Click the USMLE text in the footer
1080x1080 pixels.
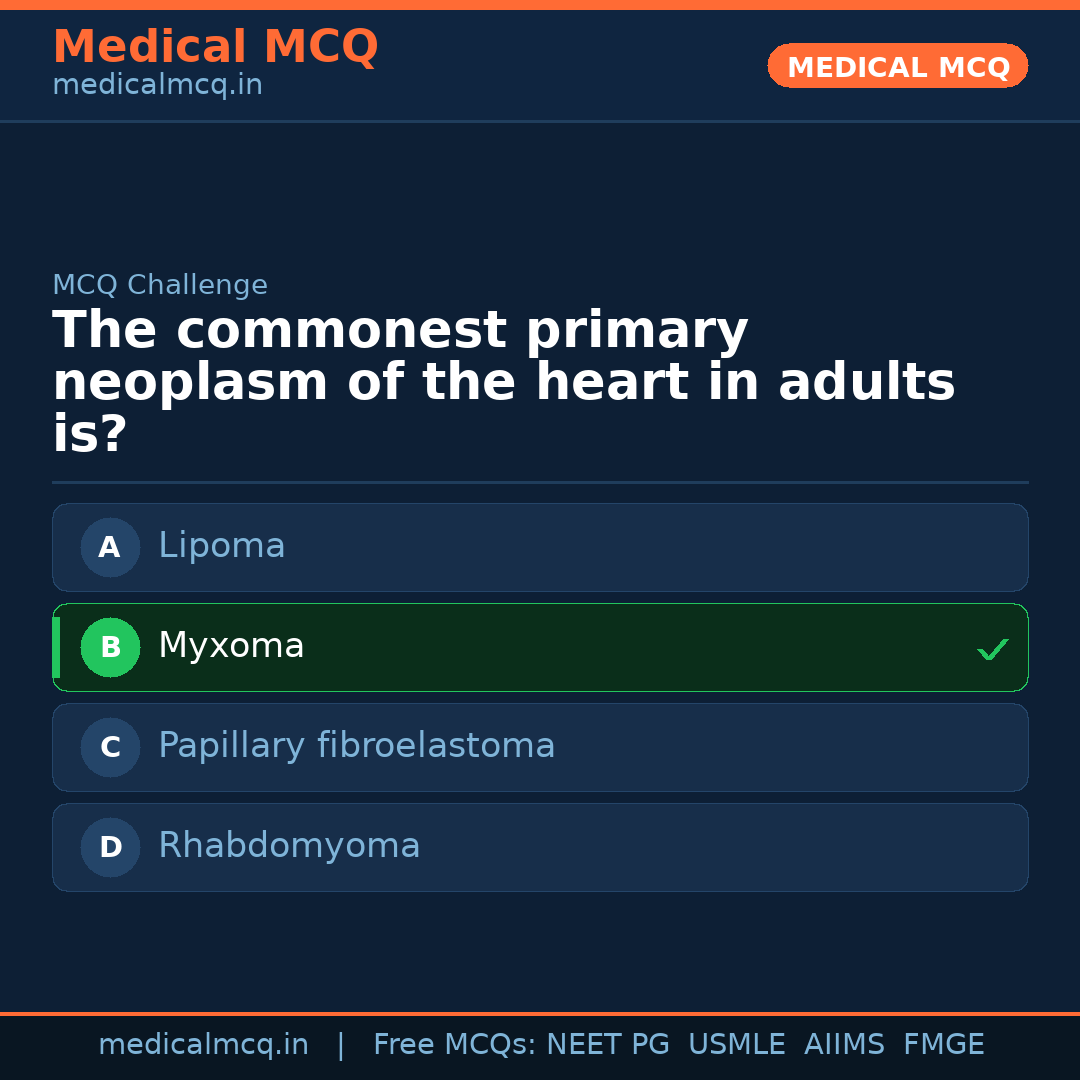pos(736,1045)
